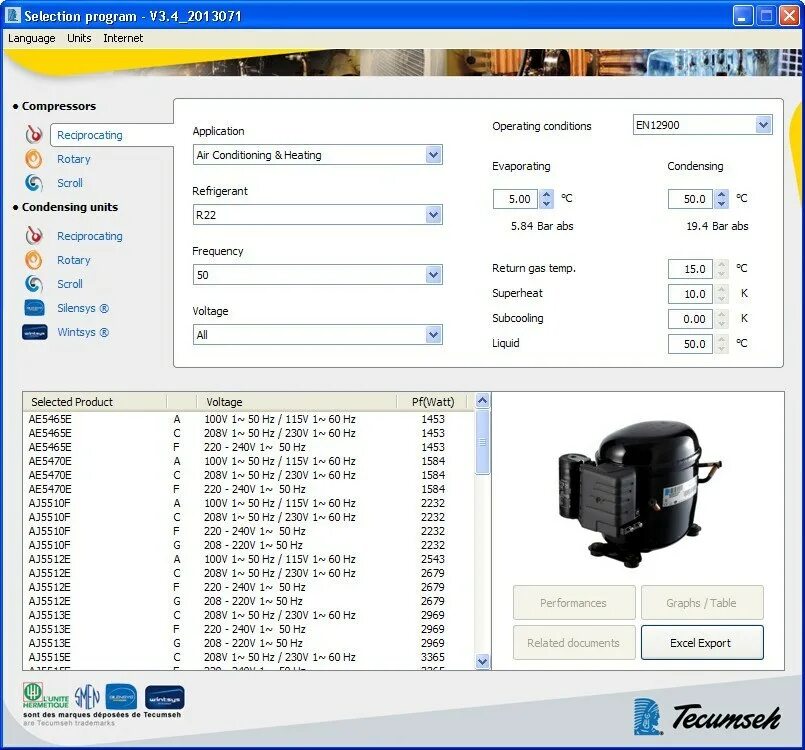Click the Tecumseh brand logo
Image resolution: width=805 pixels, height=750 pixels.
tap(707, 716)
